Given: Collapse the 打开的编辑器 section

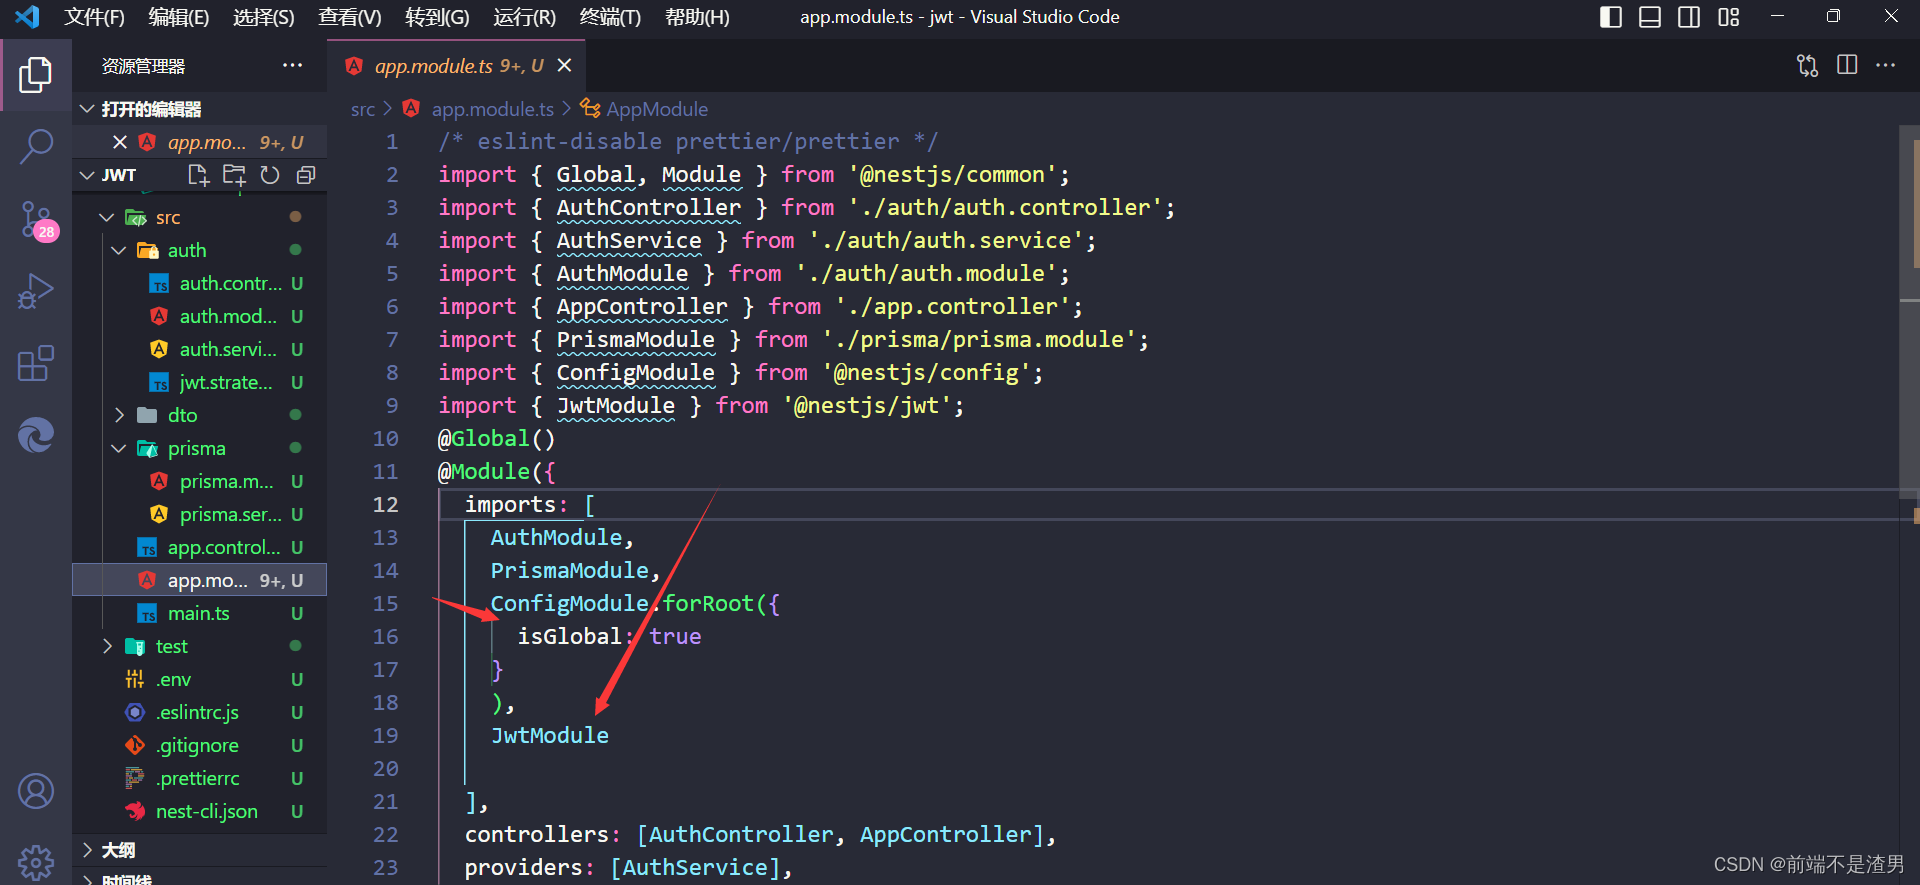Looking at the screenshot, I should [87, 109].
